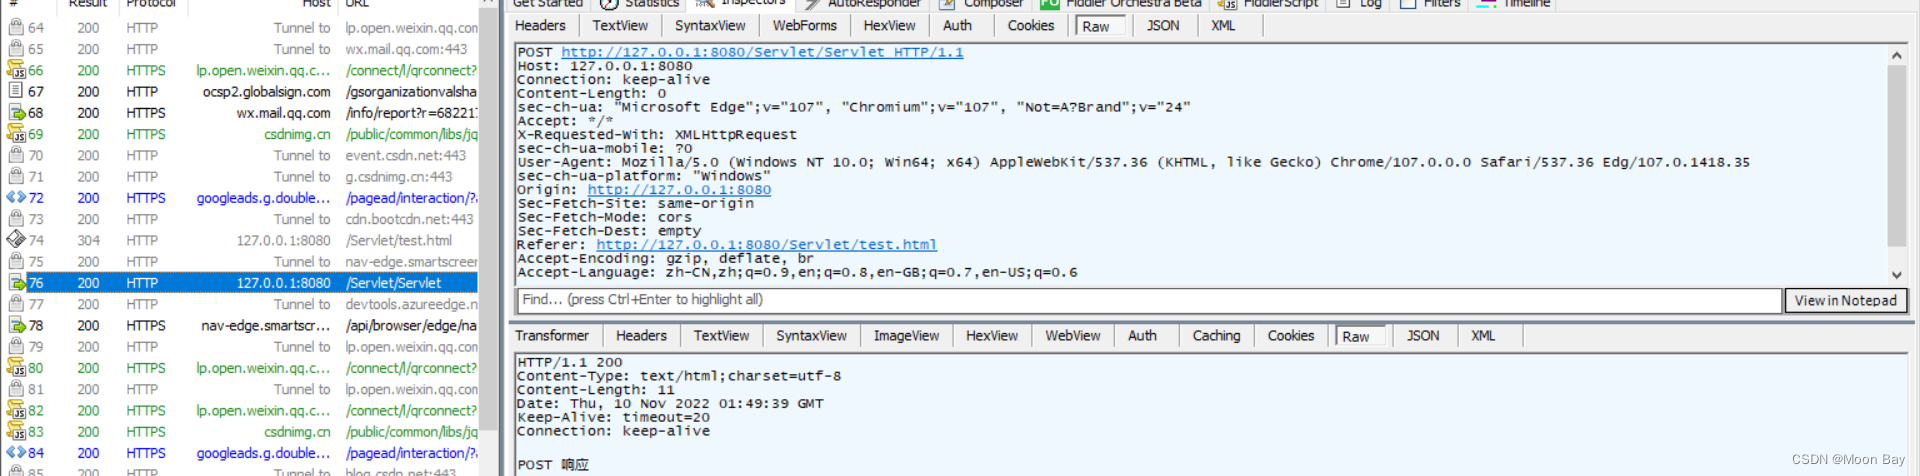The image size is (1920, 476).
Task: Switch to response ImageView tab
Action: [x=906, y=336]
